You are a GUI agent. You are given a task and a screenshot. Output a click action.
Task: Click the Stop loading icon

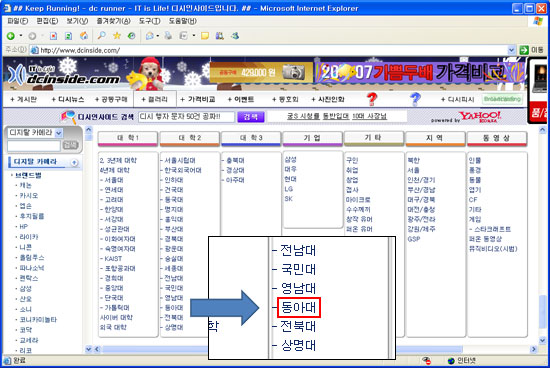[x=53, y=36]
